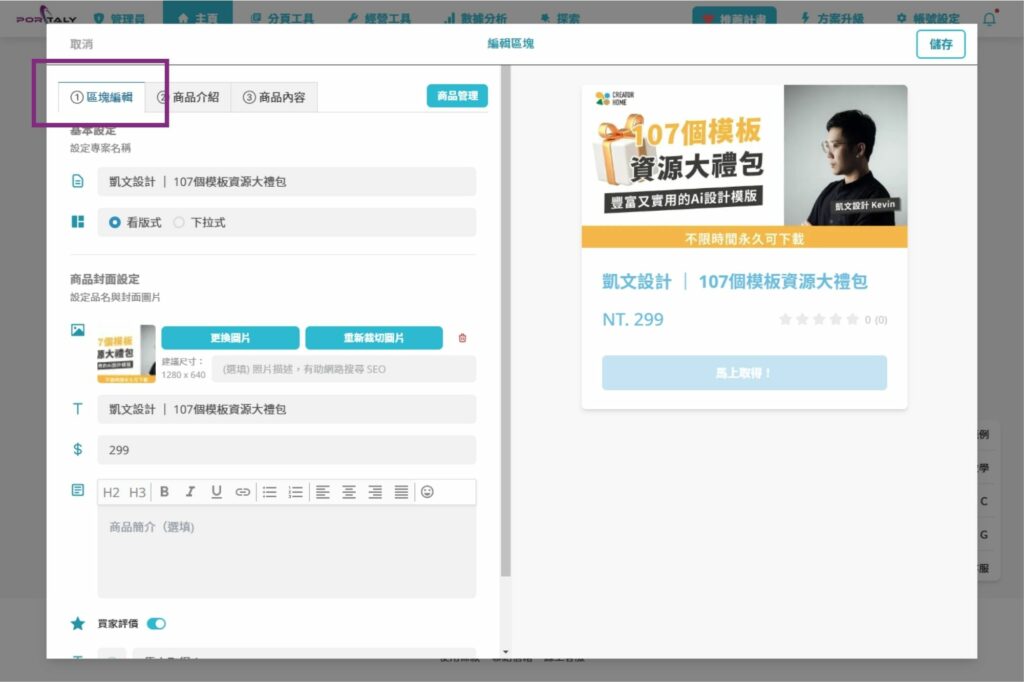Screen dimensions: 1024x682
Task: Focus the product title field beside T icon
Action: pos(287,409)
